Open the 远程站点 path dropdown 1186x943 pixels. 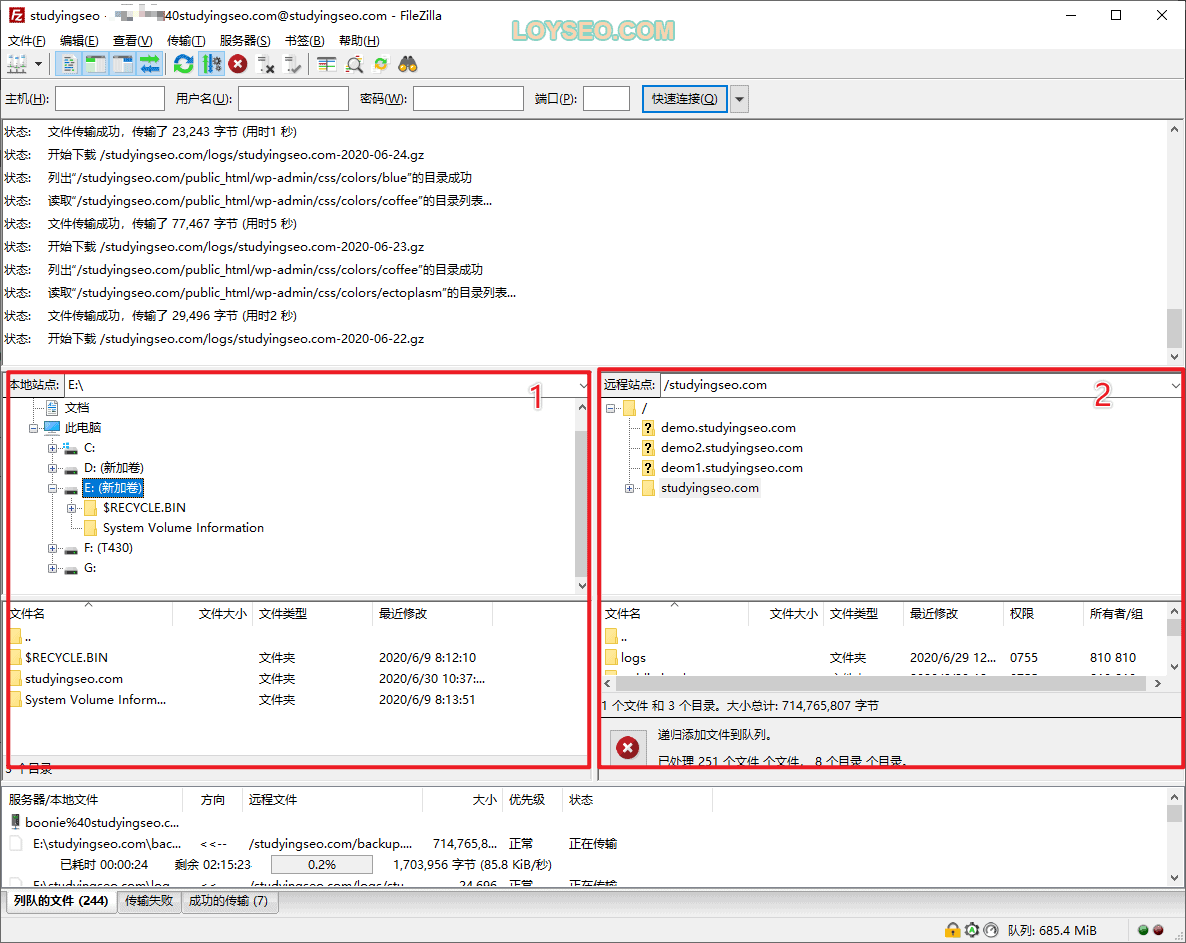[x=1175, y=386]
